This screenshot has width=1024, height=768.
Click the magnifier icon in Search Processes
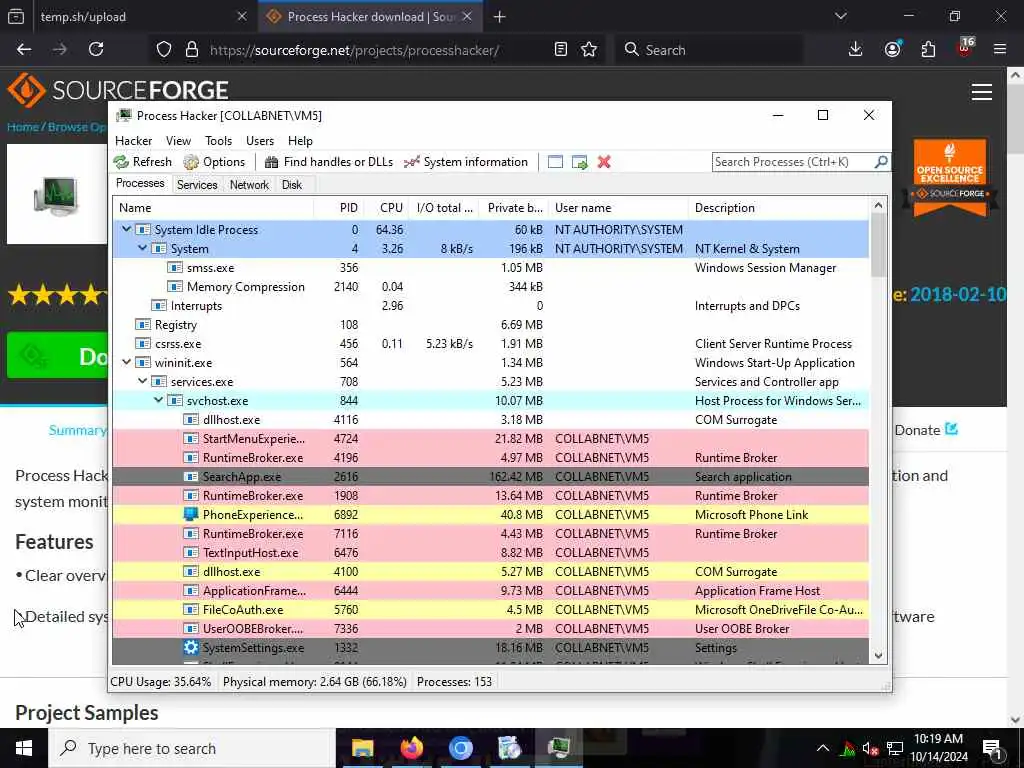(880, 161)
